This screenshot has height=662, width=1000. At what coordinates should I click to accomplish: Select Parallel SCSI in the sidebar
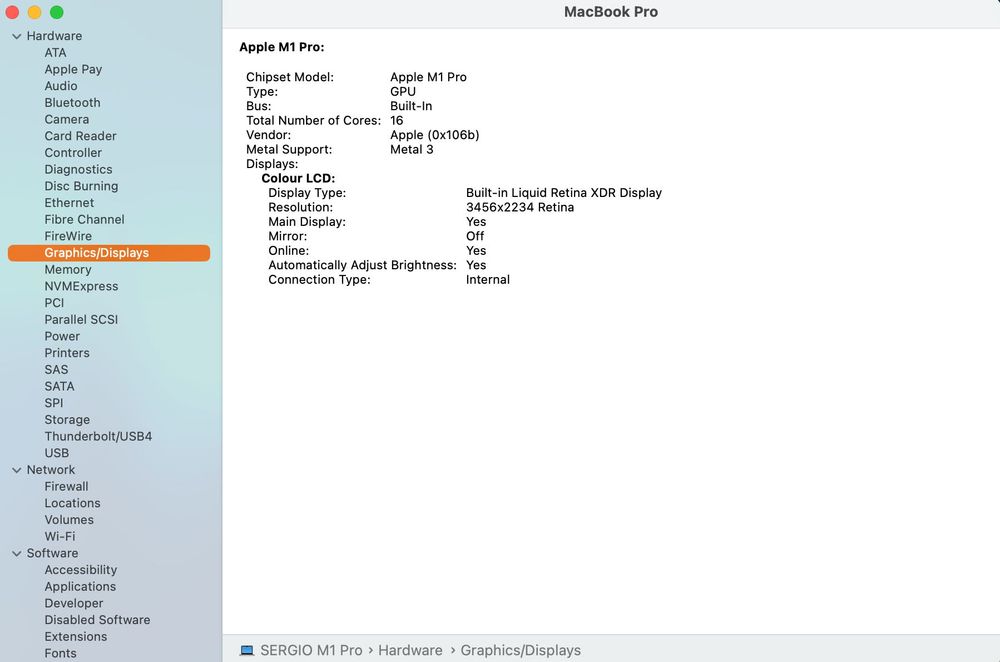pos(81,320)
